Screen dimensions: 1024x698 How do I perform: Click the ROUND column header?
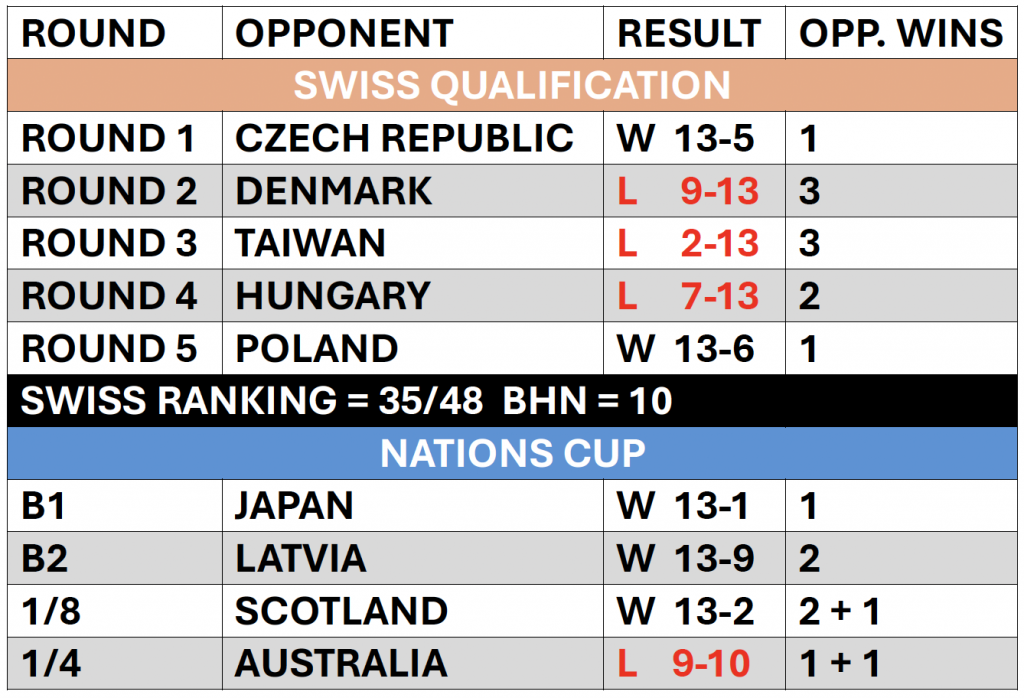94,34
